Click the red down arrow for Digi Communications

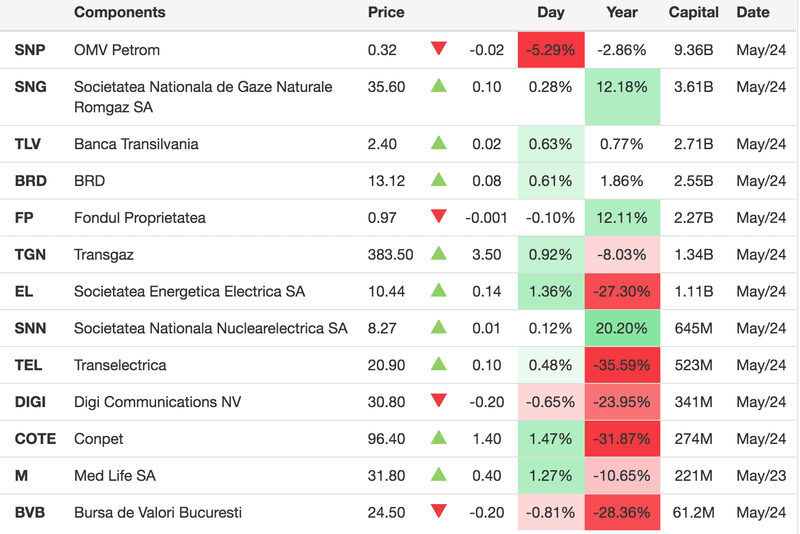[x=438, y=401]
